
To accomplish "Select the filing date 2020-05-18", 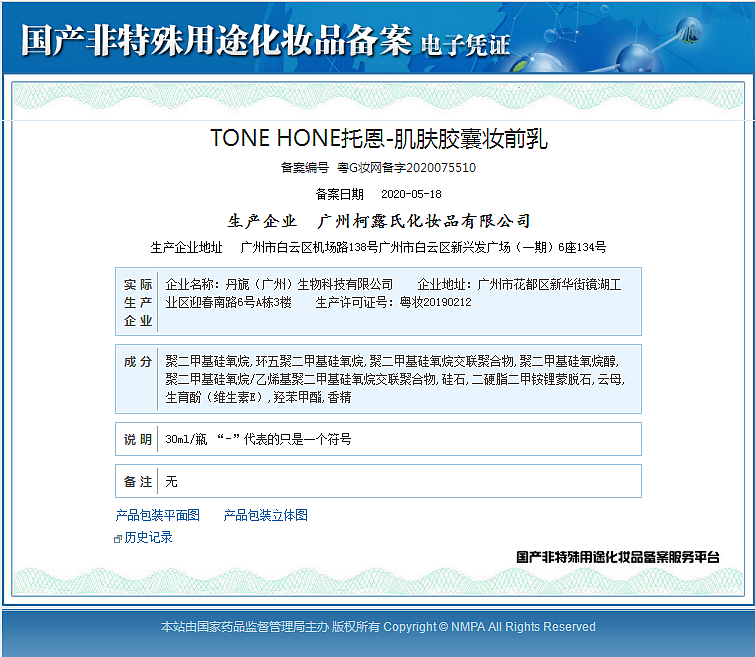I will 411,194.
